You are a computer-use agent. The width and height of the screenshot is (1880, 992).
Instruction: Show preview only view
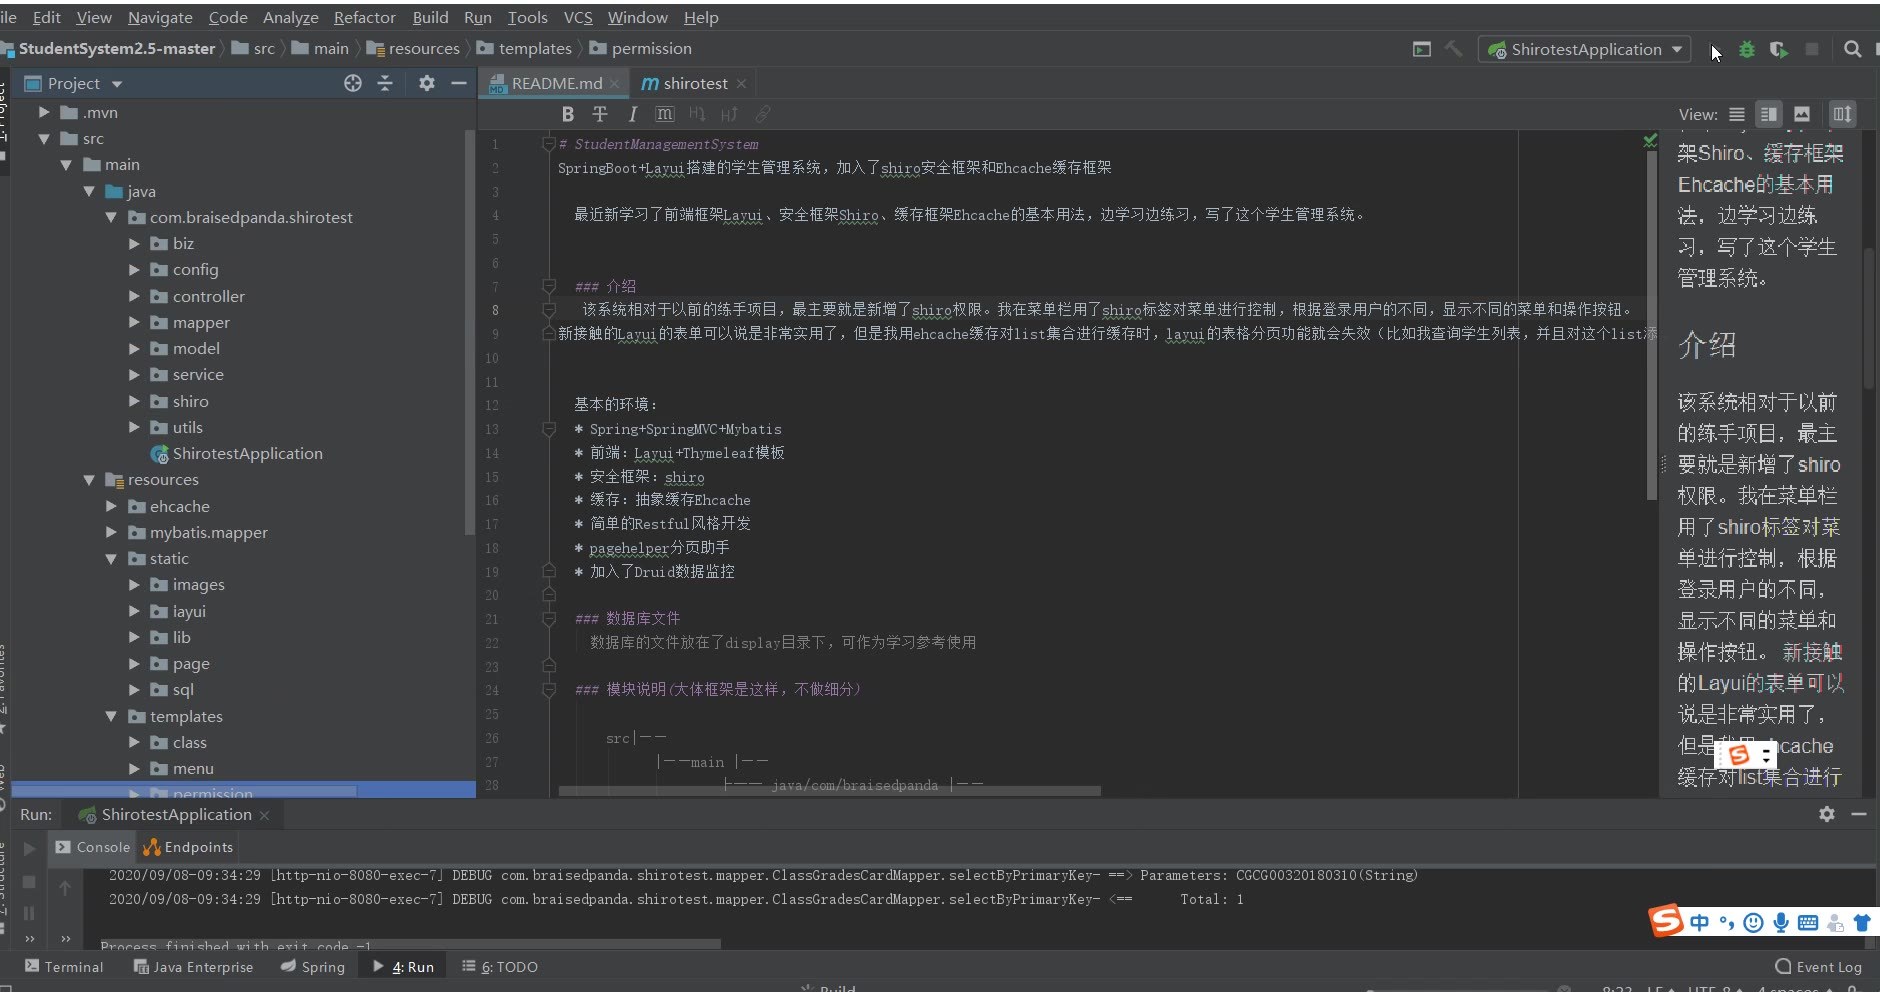click(1802, 114)
